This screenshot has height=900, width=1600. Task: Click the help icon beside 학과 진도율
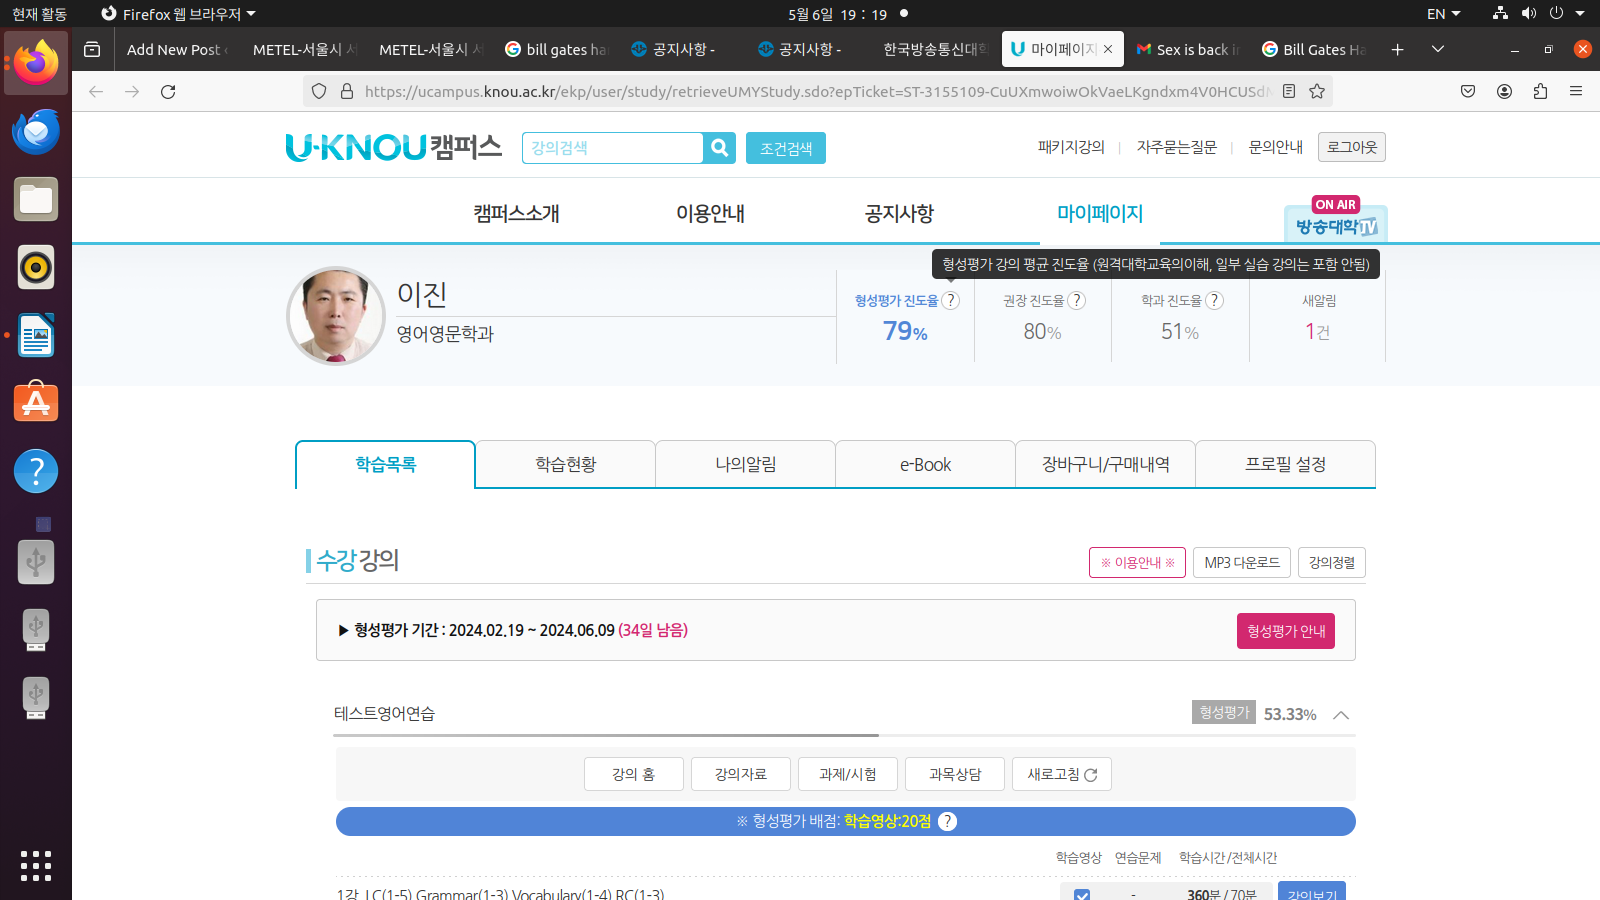(x=1214, y=300)
